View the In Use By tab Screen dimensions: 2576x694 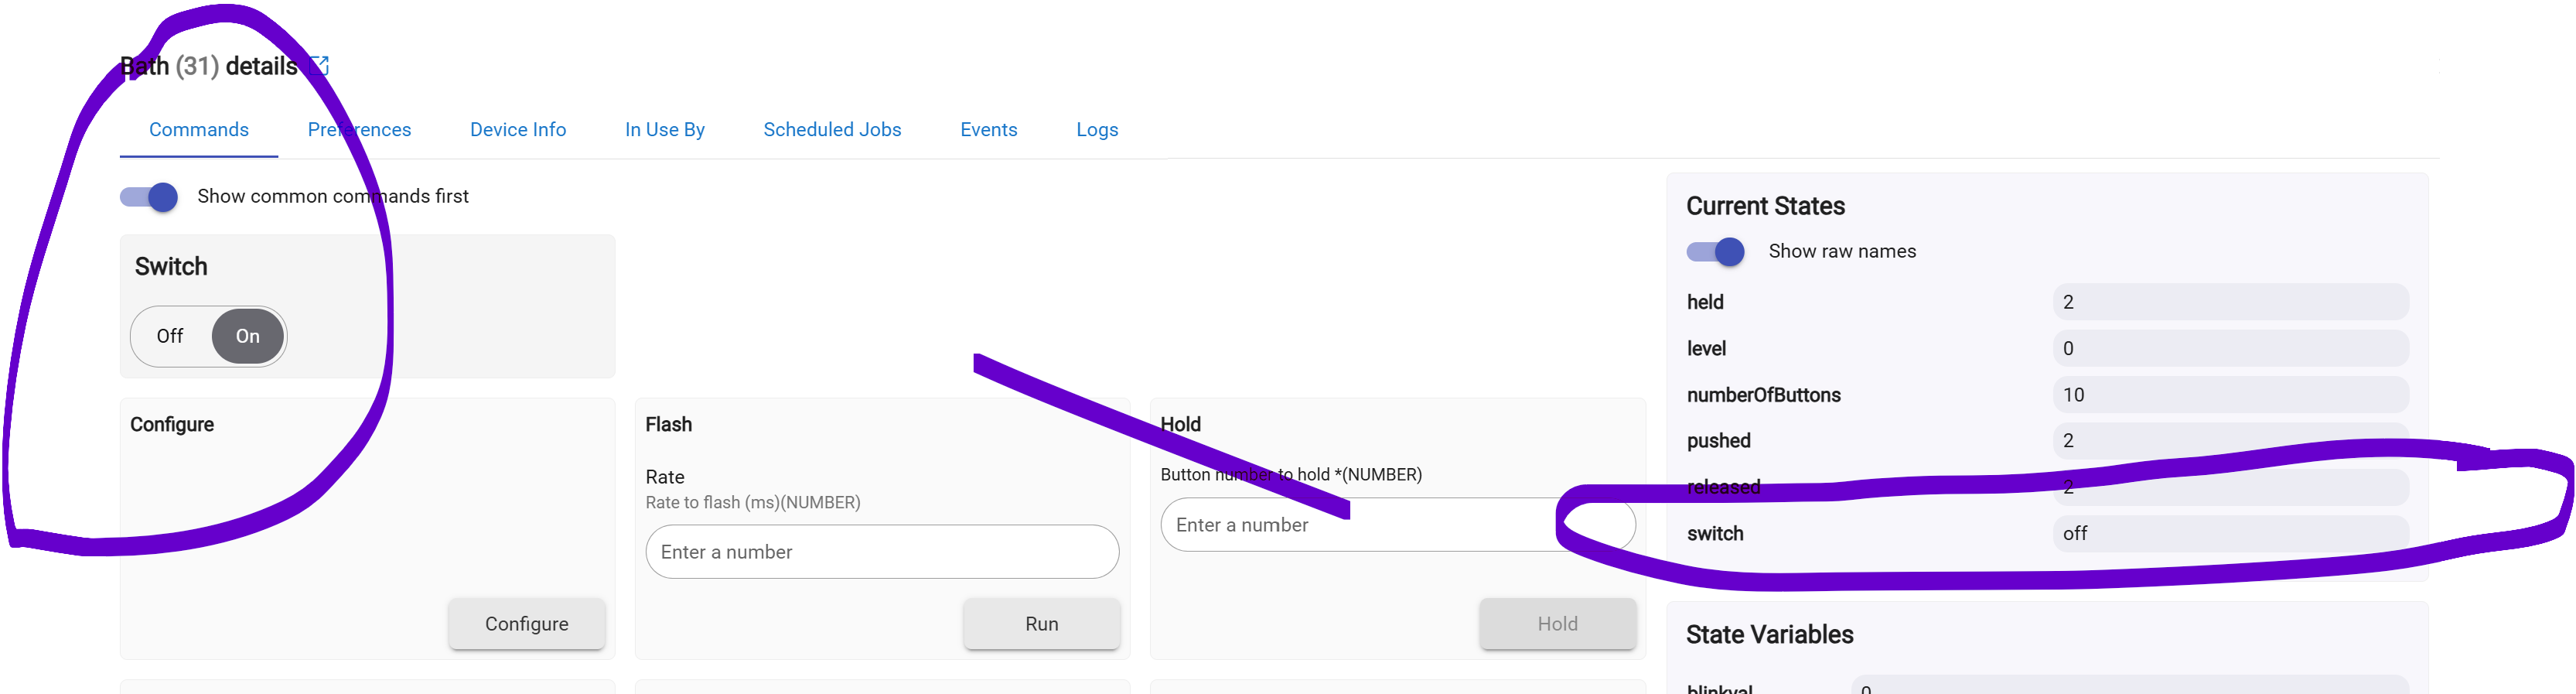(665, 130)
